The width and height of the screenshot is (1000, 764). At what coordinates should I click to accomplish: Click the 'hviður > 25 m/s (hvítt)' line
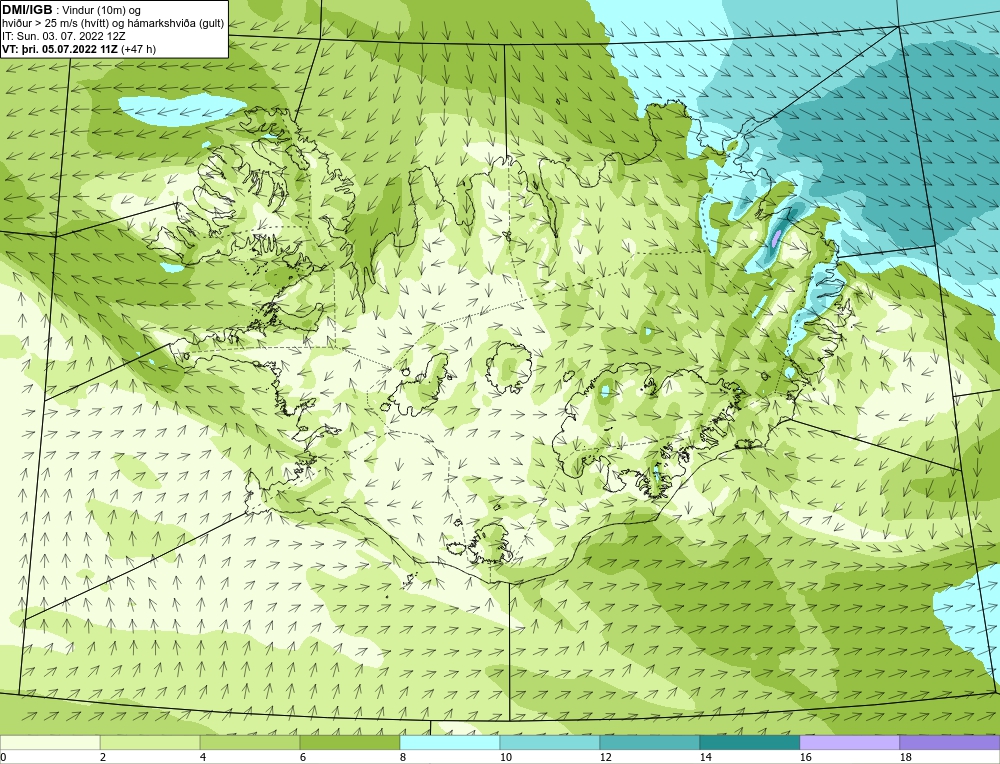point(57,24)
